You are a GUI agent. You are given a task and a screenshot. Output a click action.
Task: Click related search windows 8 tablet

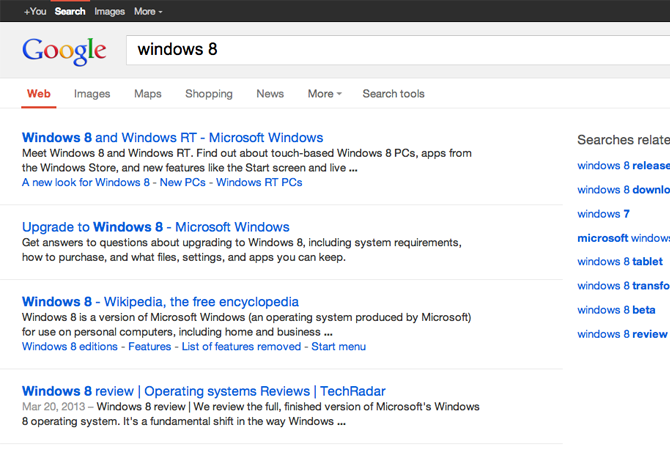click(x=620, y=262)
